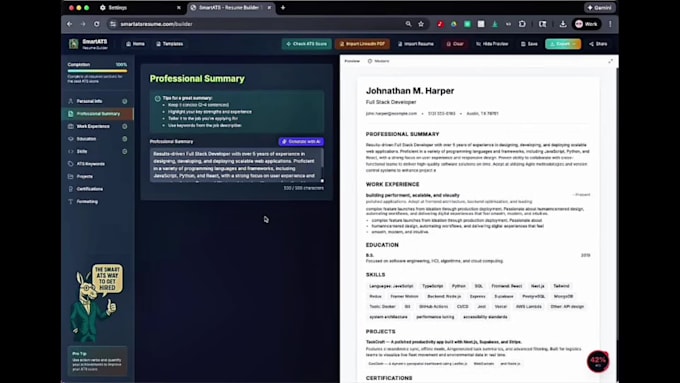
Task: Click the Gemini button
Action: pos(599,8)
